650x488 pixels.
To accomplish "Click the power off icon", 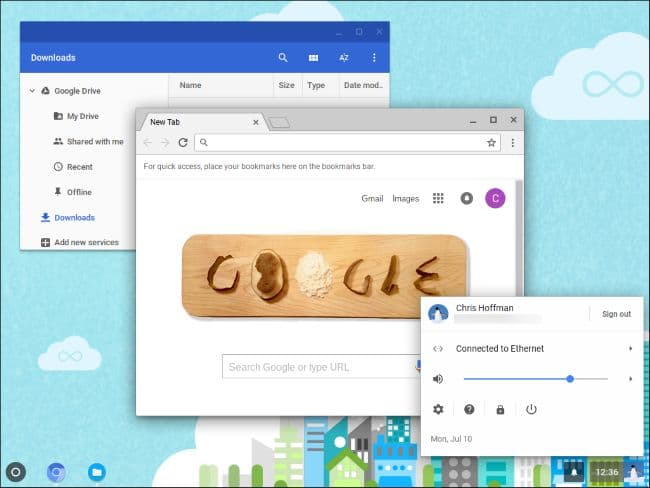I will tap(531, 409).
